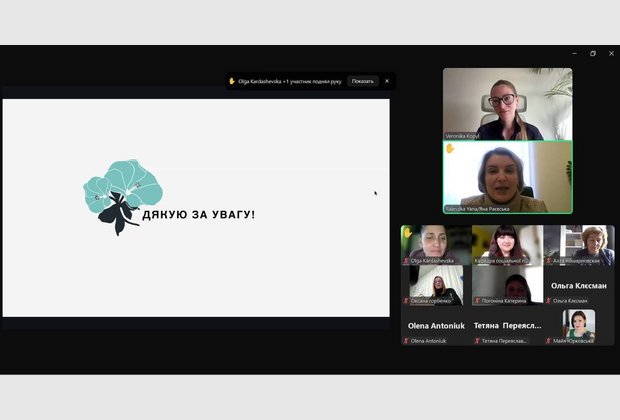This screenshot has height=420, width=620.
Task: Select Майя Юрковська's video tile
Action: pos(579,327)
